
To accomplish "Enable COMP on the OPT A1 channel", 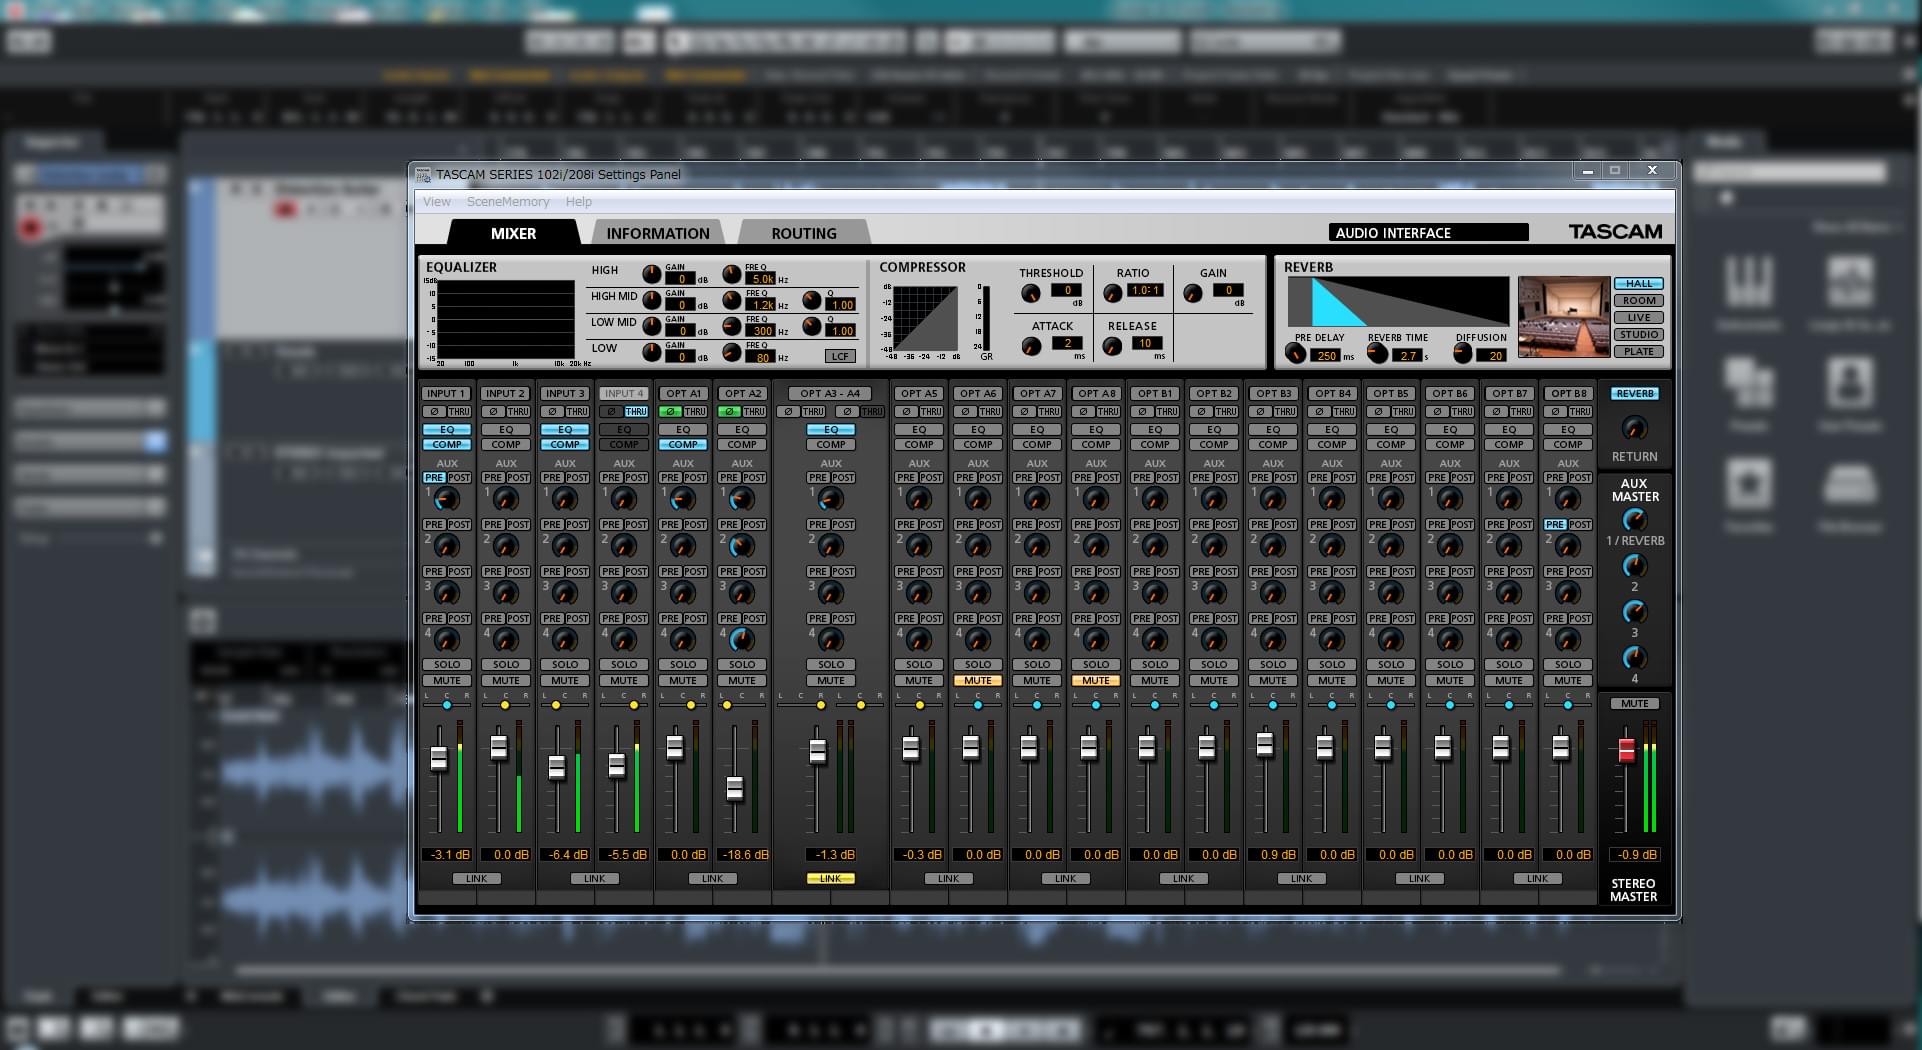I will 683,444.
